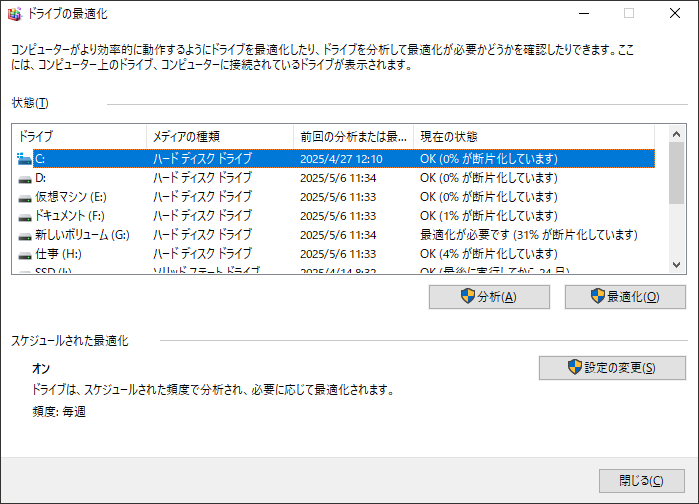Click the D: drive icon

coord(25,179)
